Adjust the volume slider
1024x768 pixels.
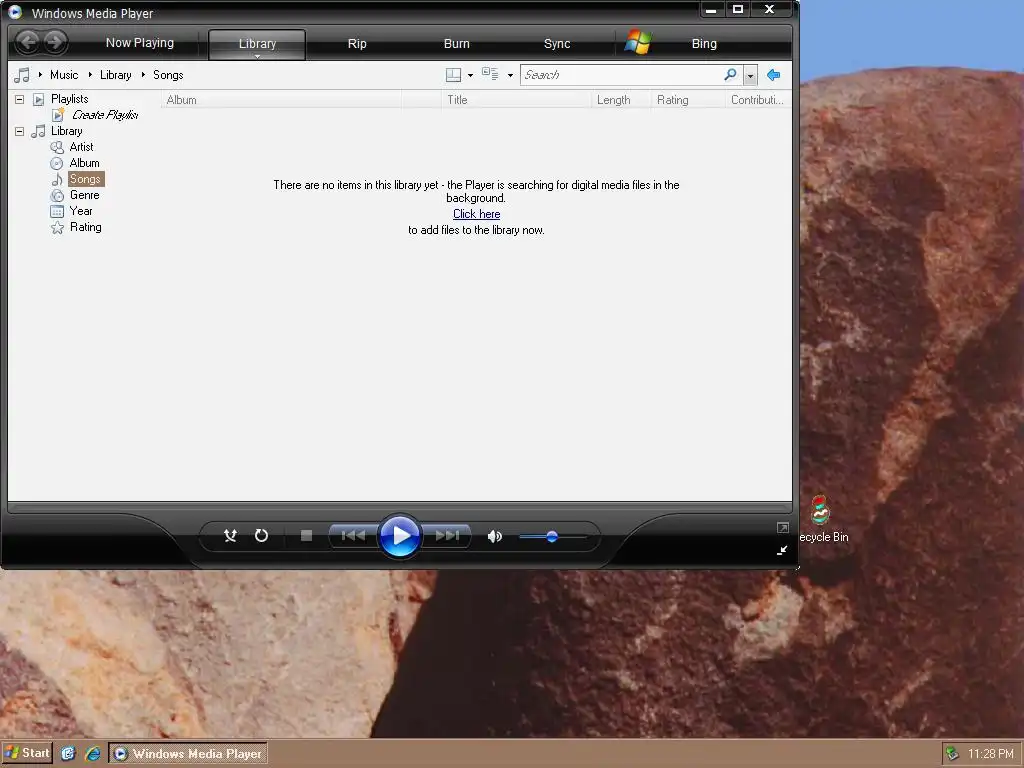[x=552, y=537]
